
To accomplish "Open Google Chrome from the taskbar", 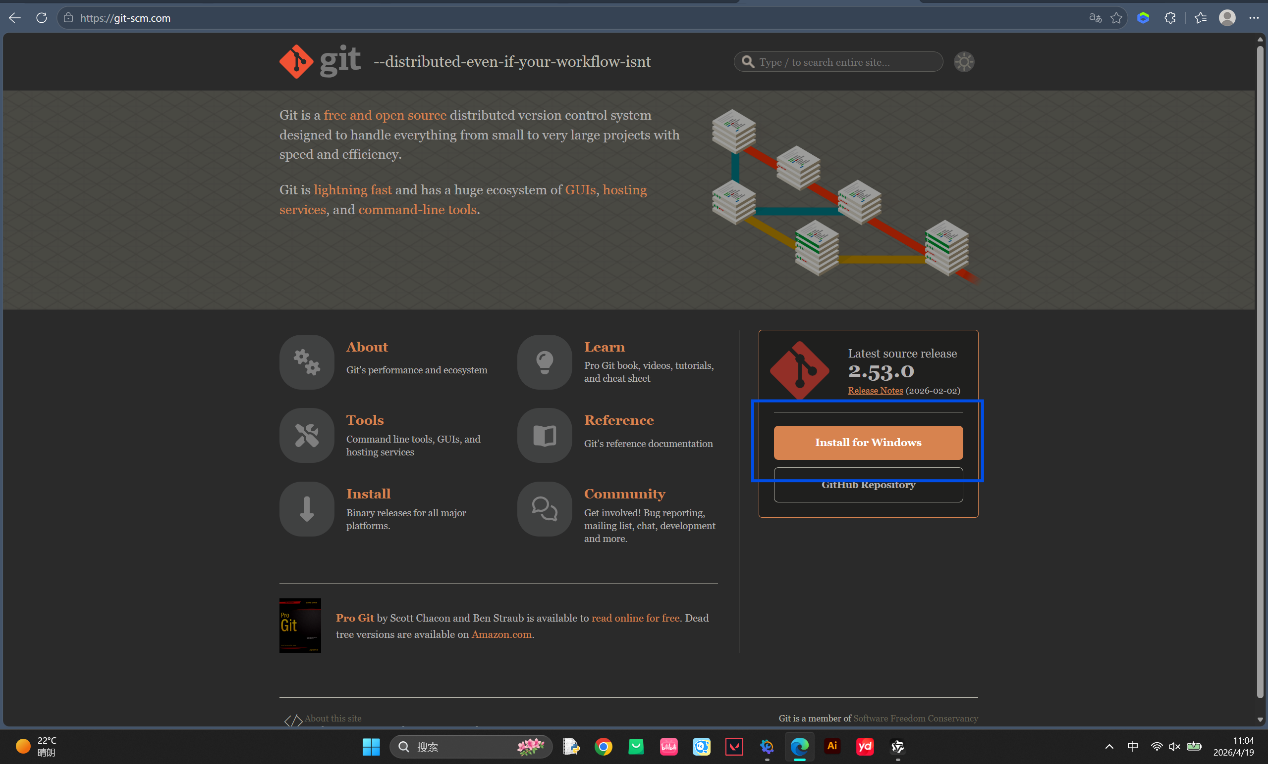I will pyautogui.click(x=603, y=746).
